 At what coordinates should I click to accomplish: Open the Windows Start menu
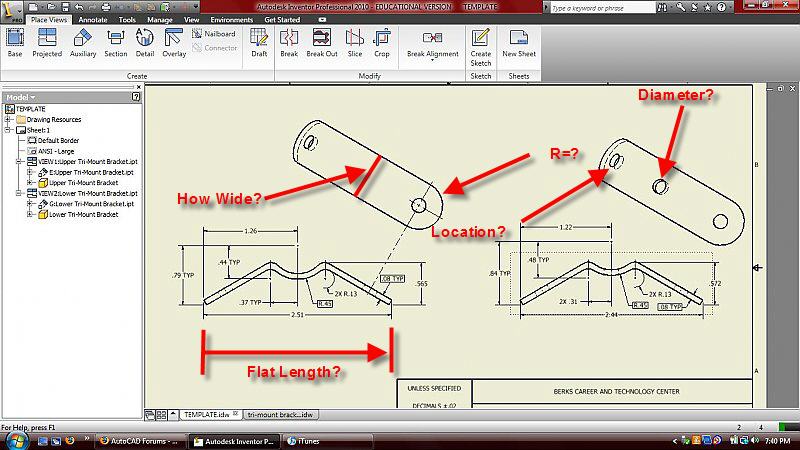(16, 440)
